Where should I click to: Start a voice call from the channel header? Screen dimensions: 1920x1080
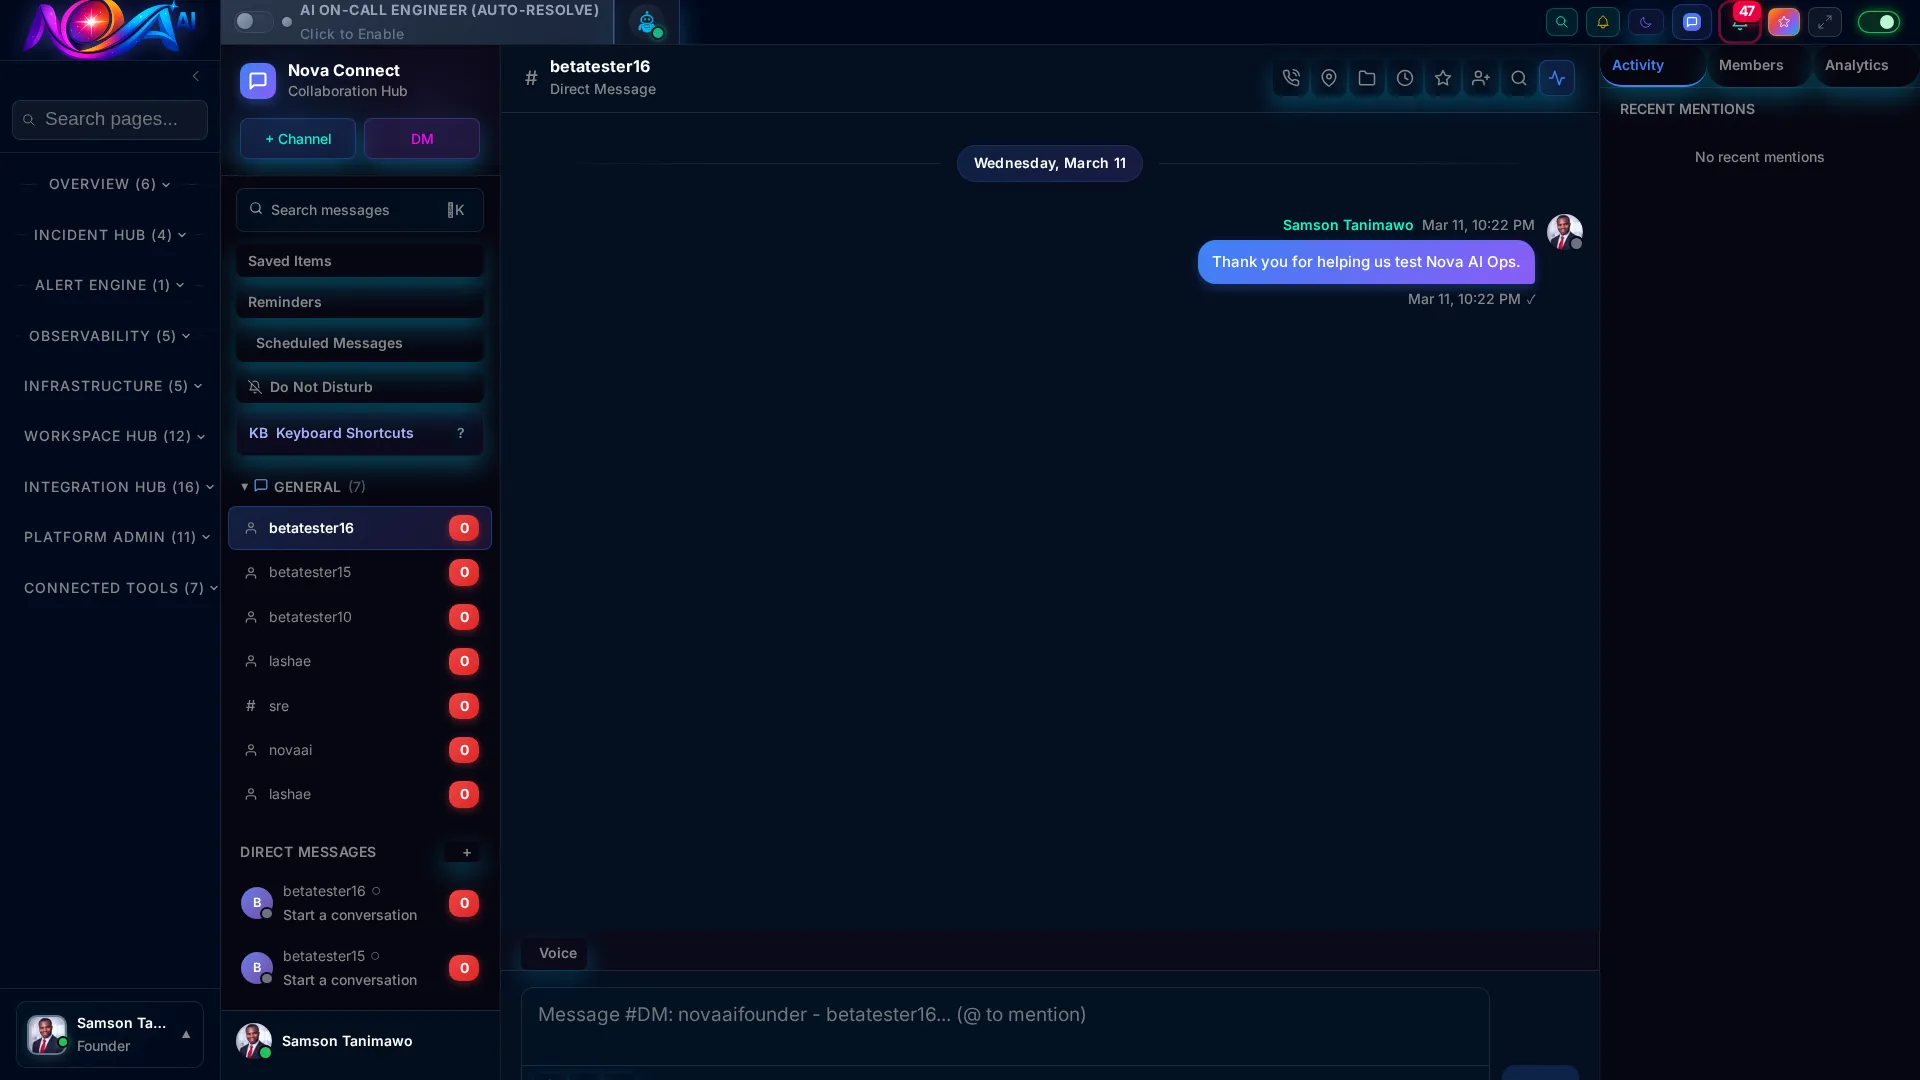[x=1291, y=78]
